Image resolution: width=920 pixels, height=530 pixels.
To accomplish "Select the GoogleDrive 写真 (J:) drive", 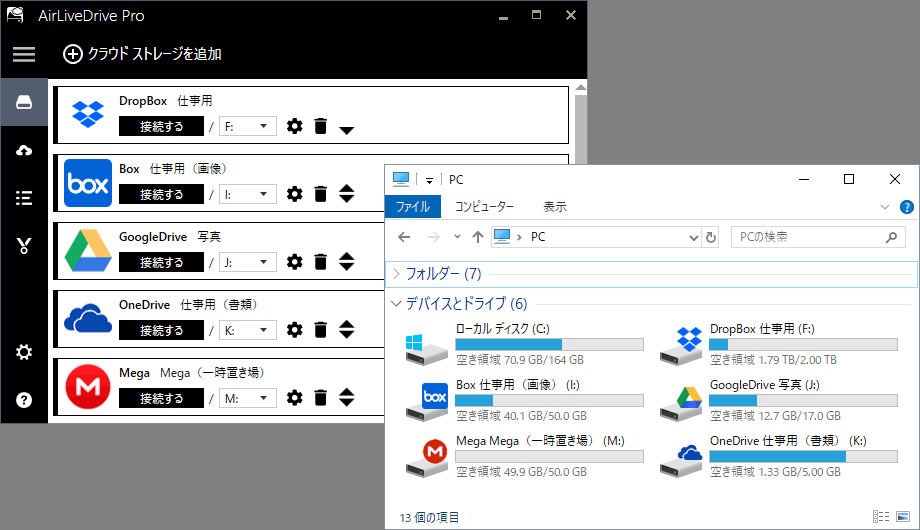I will tap(778, 400).
